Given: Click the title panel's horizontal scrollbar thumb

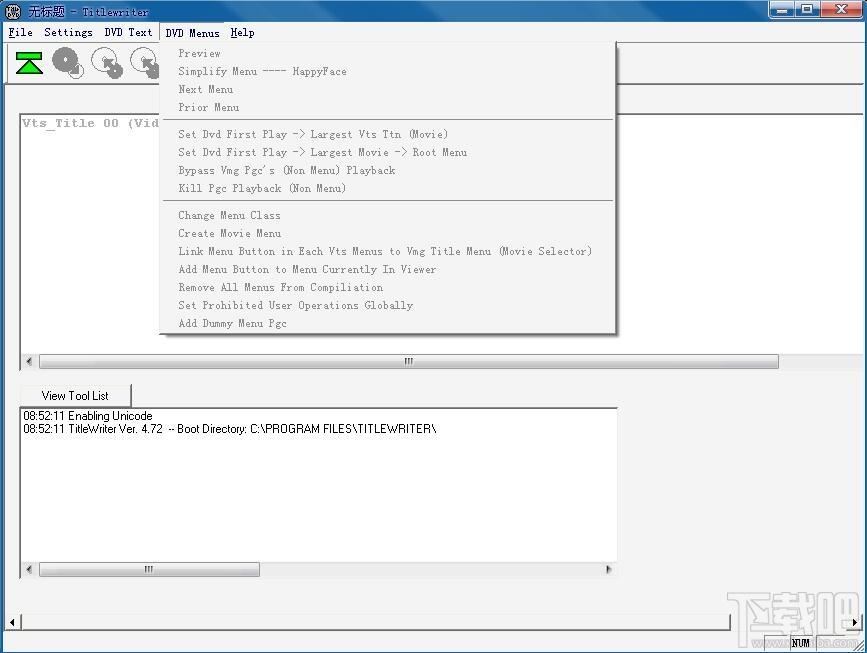Looking at the screenshot, I should click(x=409, y=362).
